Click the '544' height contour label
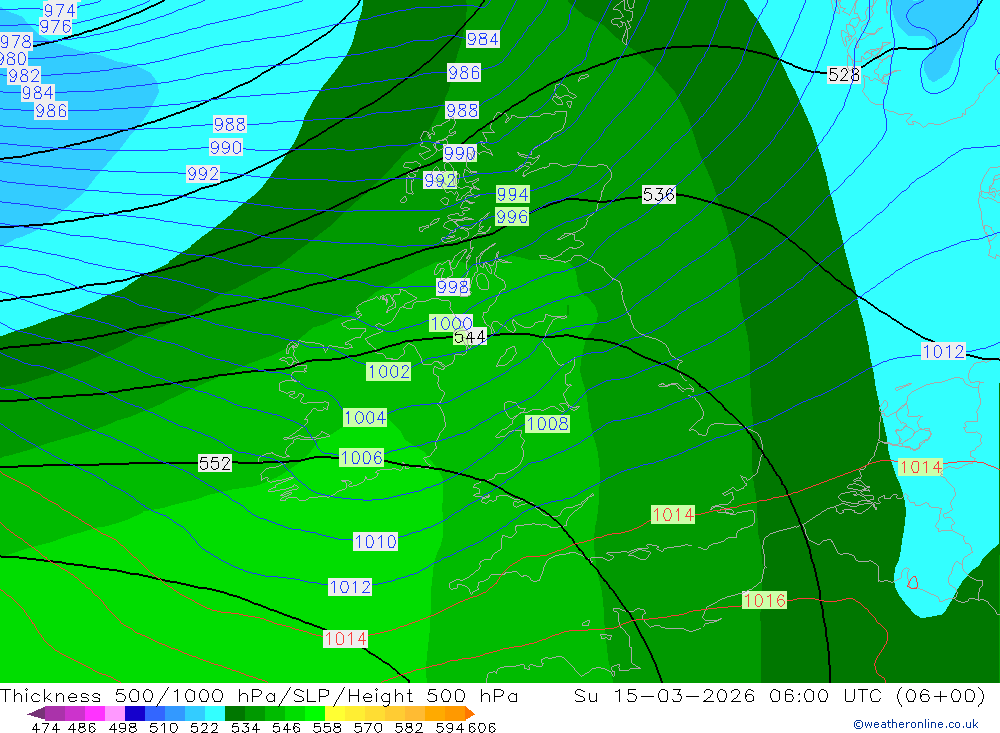1000x733 pixels. (469, 337)
